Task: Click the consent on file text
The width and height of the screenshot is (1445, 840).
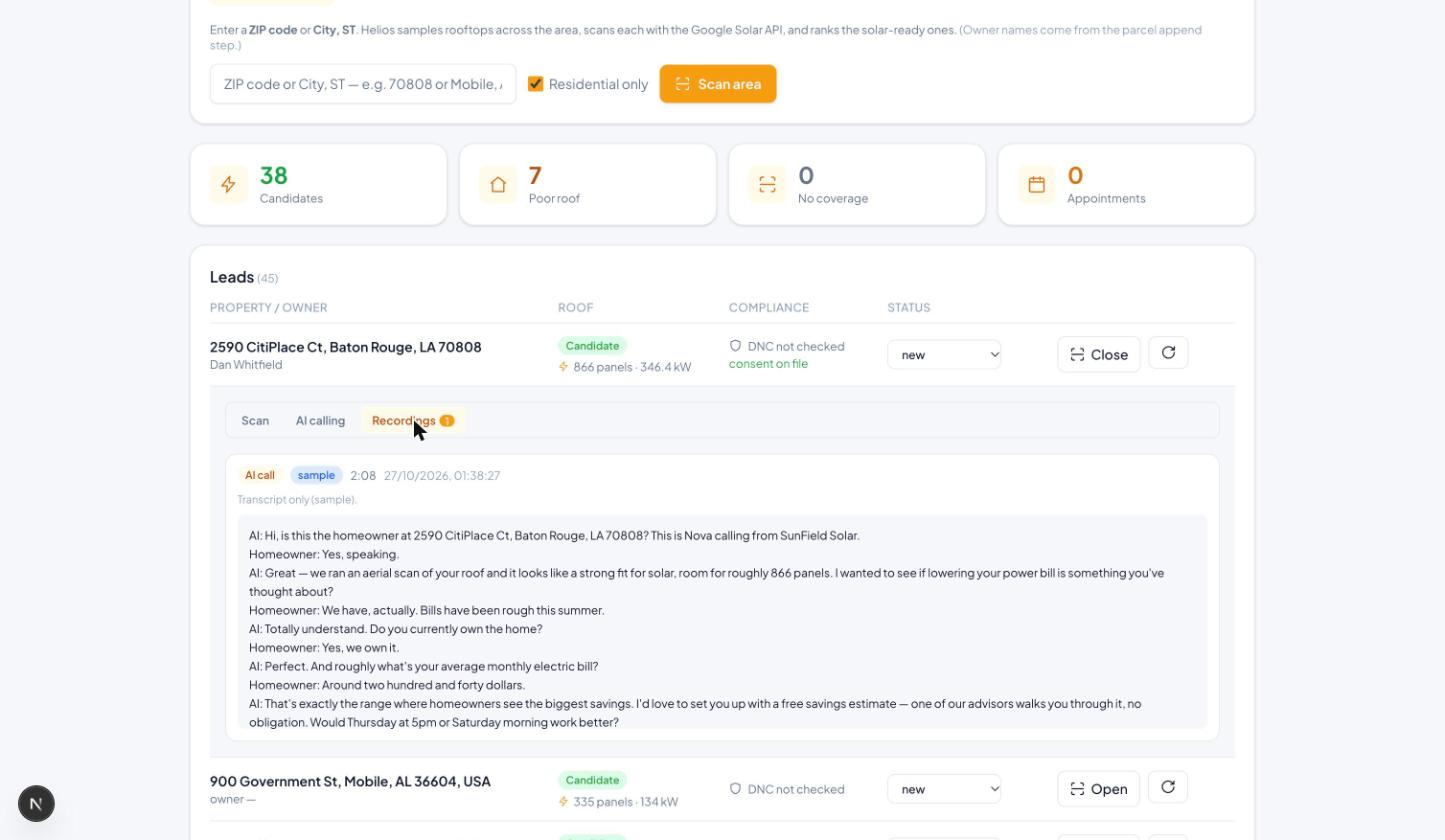Action: (x=768, y=364)
